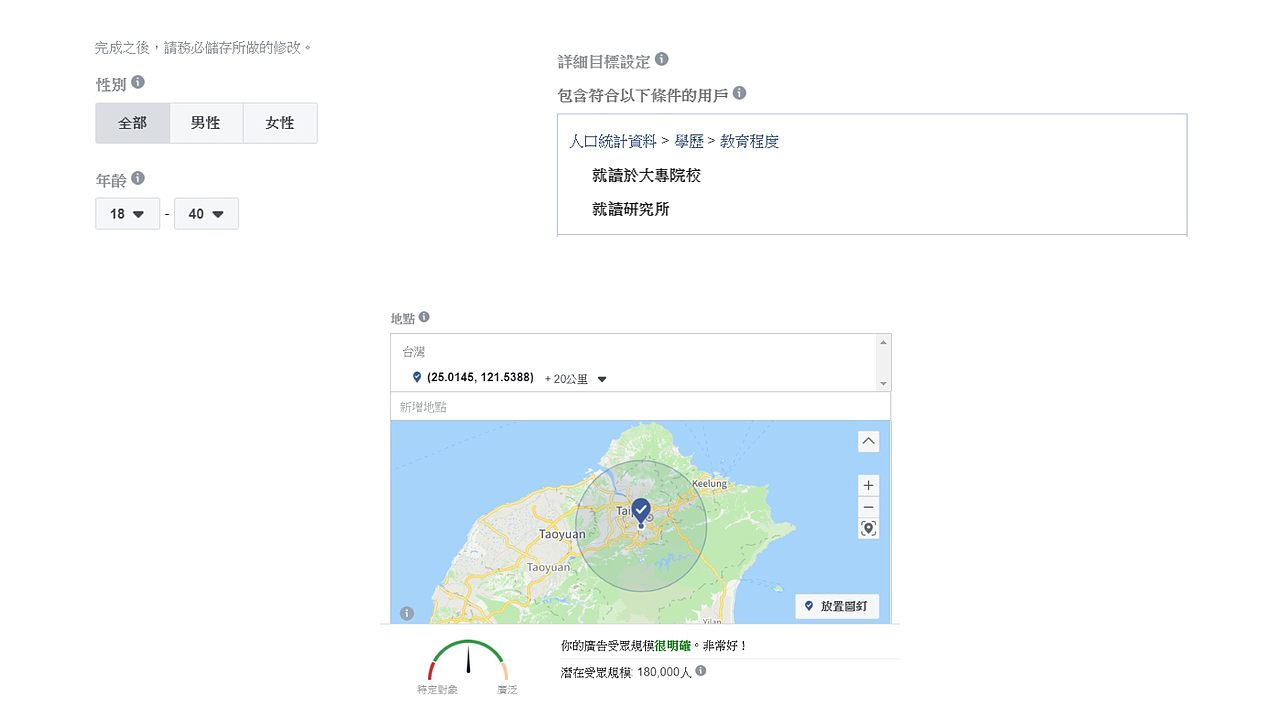Zoom in on the map with + icon

pyautogui.click(x=868, y=485)
